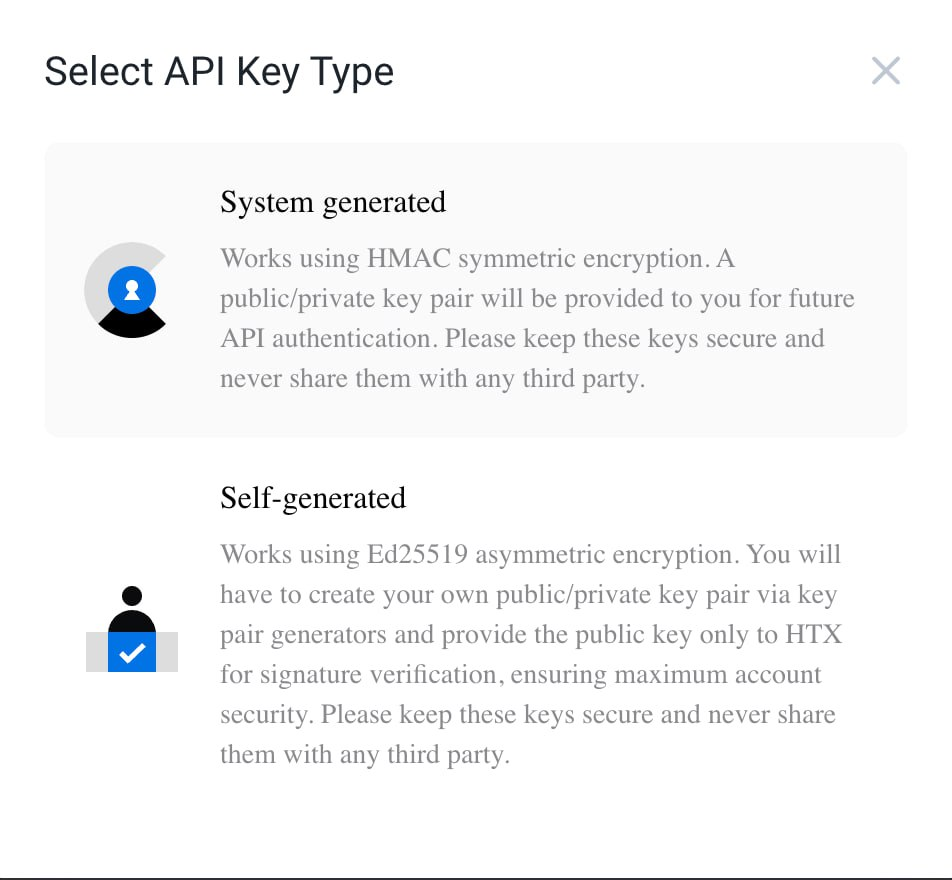This screenshot has height=880, width=952.
Task: Click the 'public/private key pair will be provided' line
Action: click(537, 299)
